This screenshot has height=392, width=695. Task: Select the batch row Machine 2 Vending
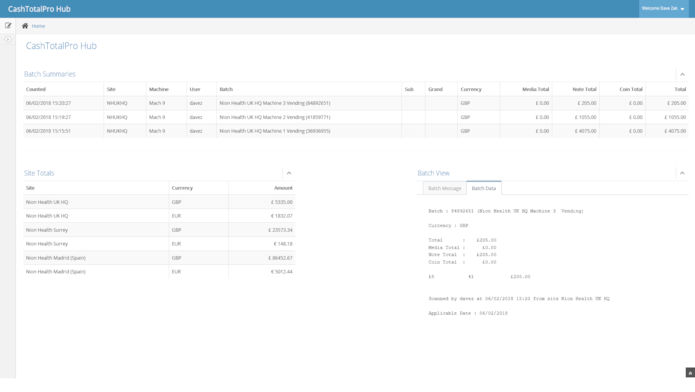[355, 117]
